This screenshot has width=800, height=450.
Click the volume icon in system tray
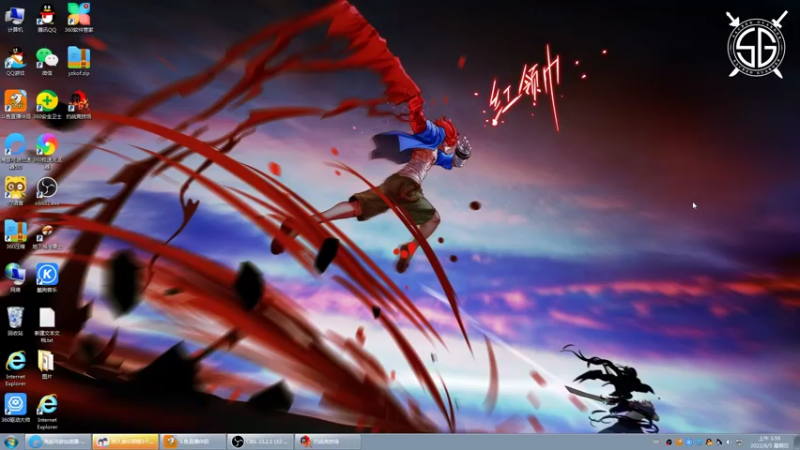pyautogui.click(x=729, y=442)
